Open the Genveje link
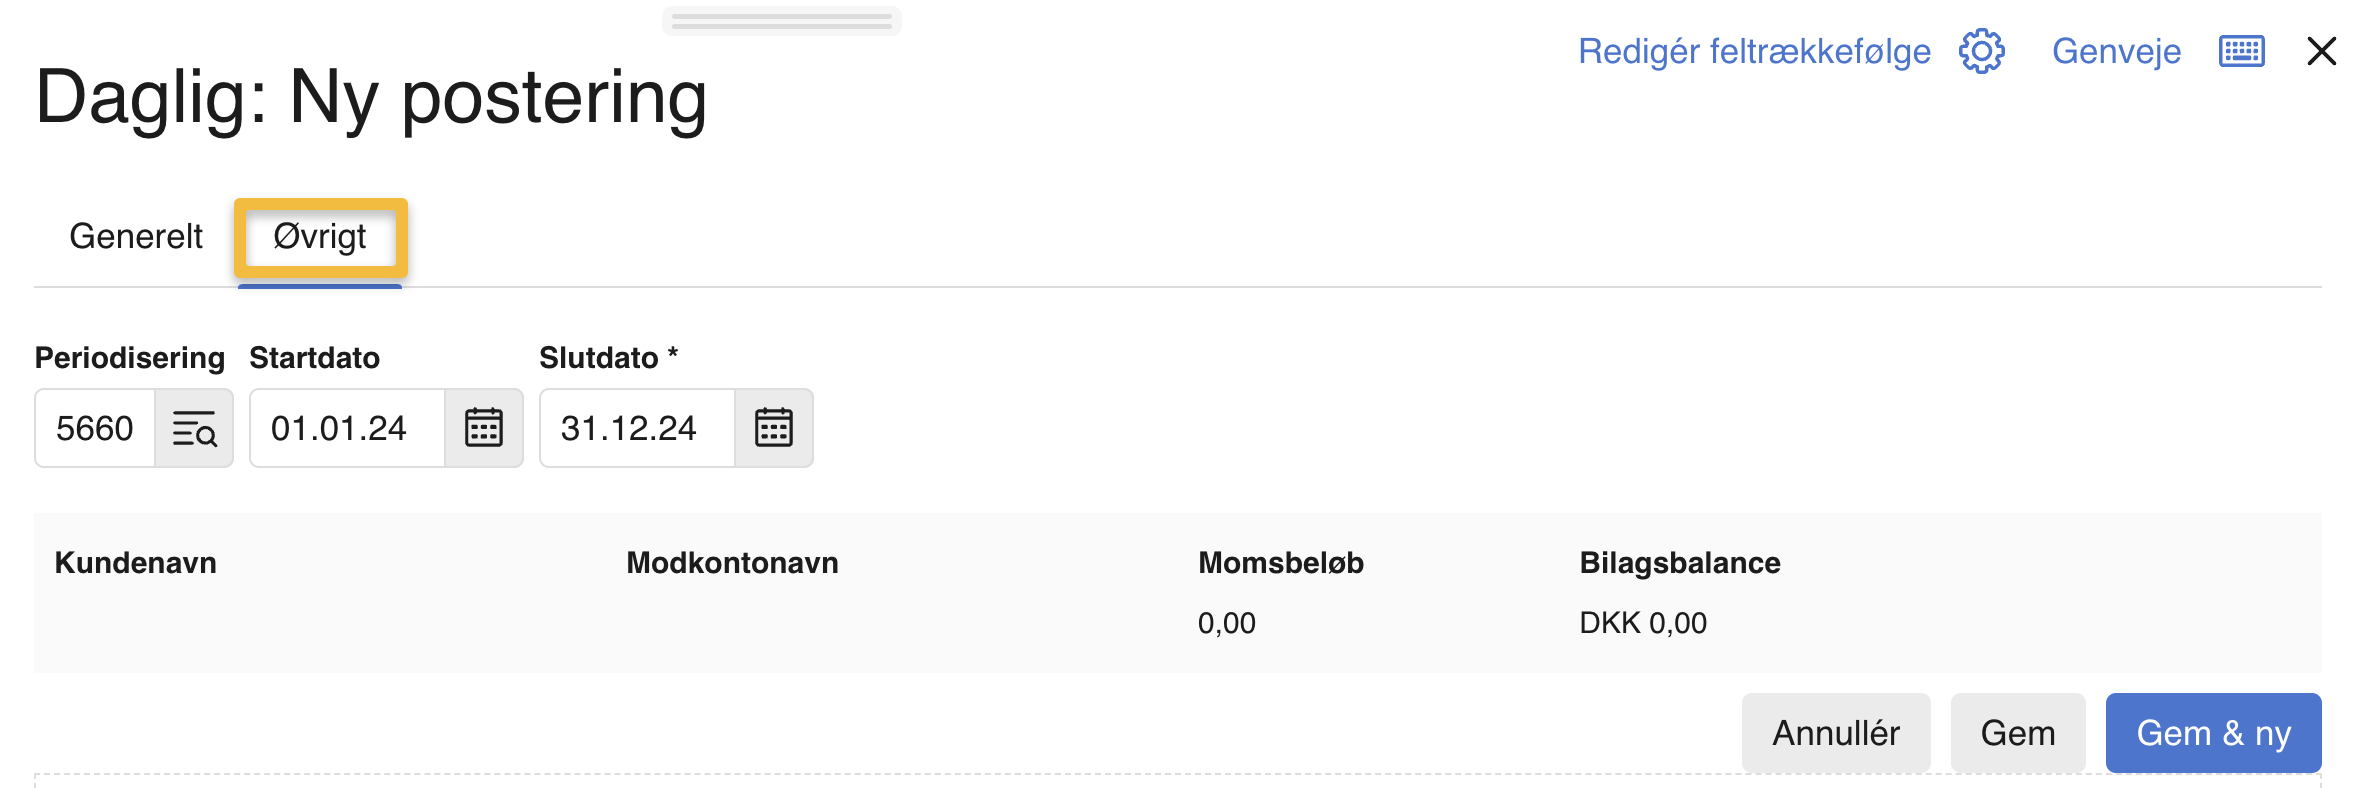Screen dimensions: 2372x788 point(2116,51)
